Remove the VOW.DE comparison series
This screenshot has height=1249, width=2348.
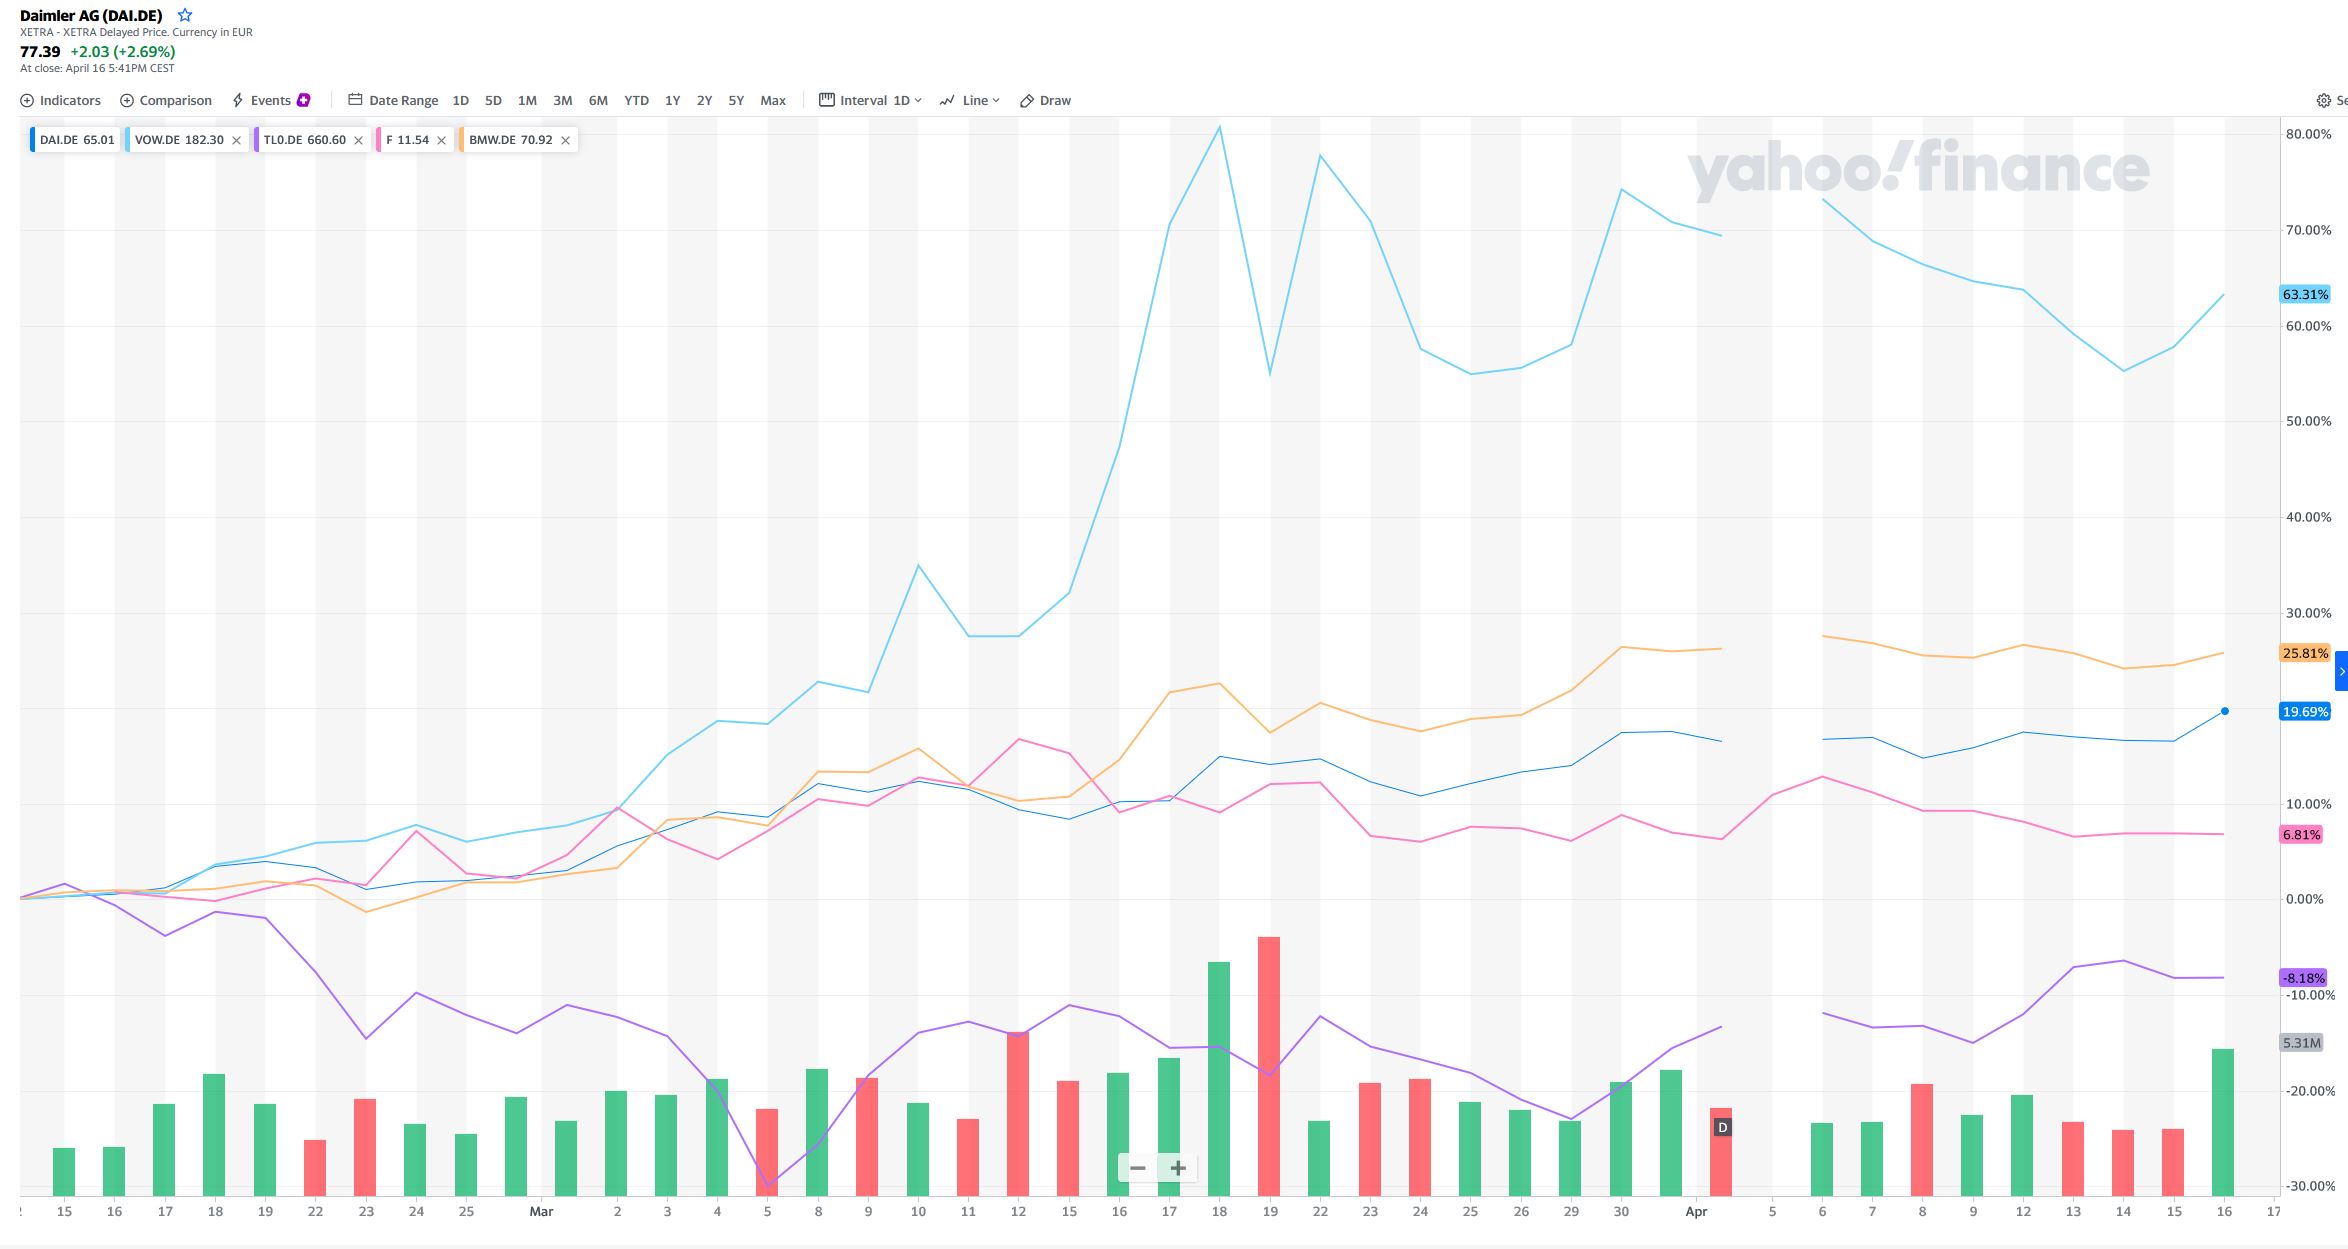(236, 140)
